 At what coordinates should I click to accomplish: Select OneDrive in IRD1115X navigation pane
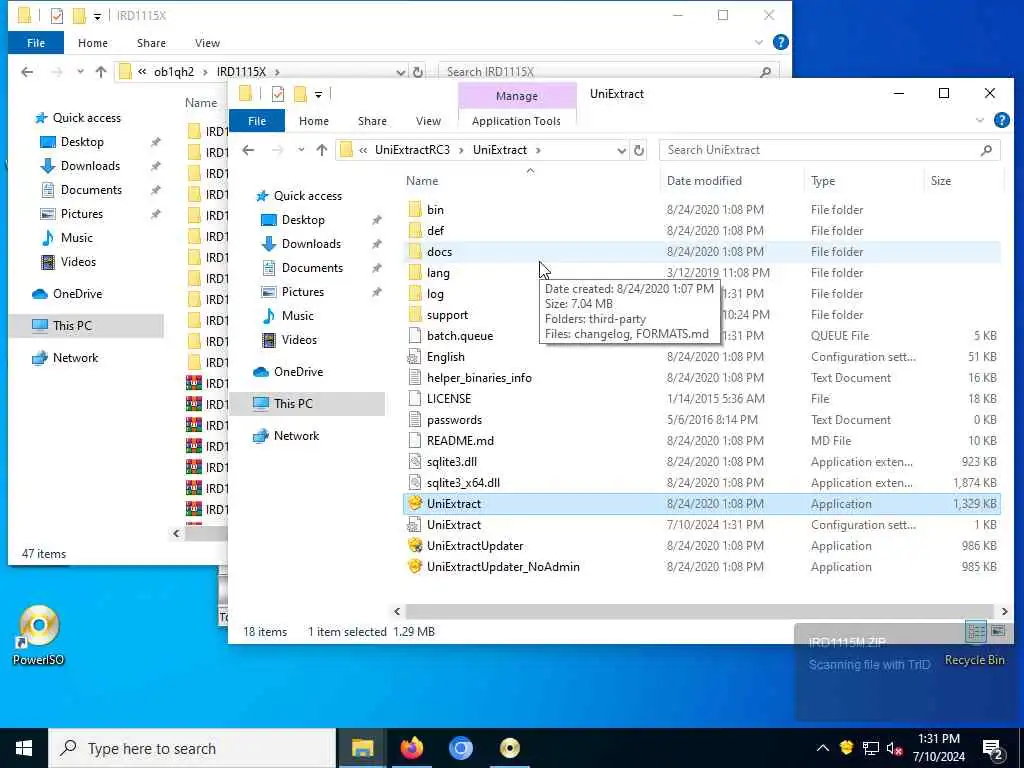[x=77, y=294]
